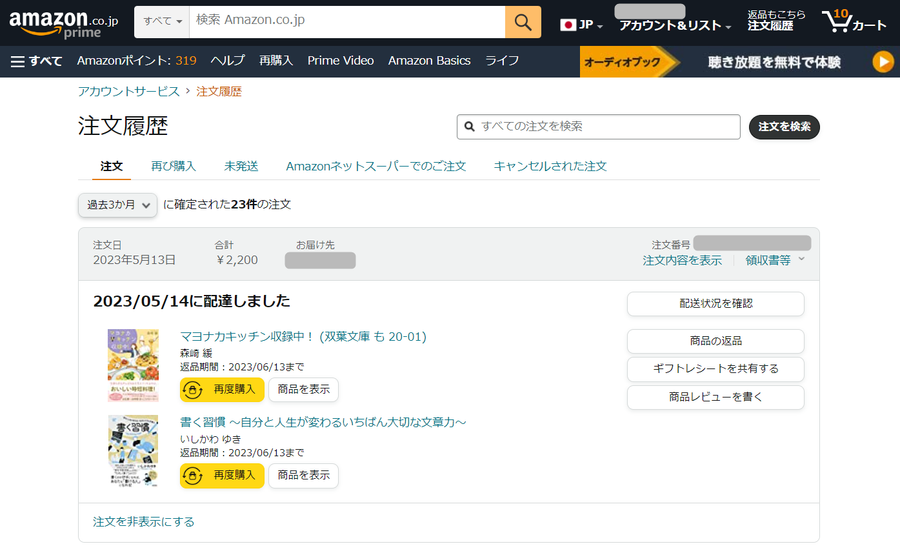This screenshot has width=900, height=546.
Task: Click 注文内容を表示 link
Action: pos(682,261)
